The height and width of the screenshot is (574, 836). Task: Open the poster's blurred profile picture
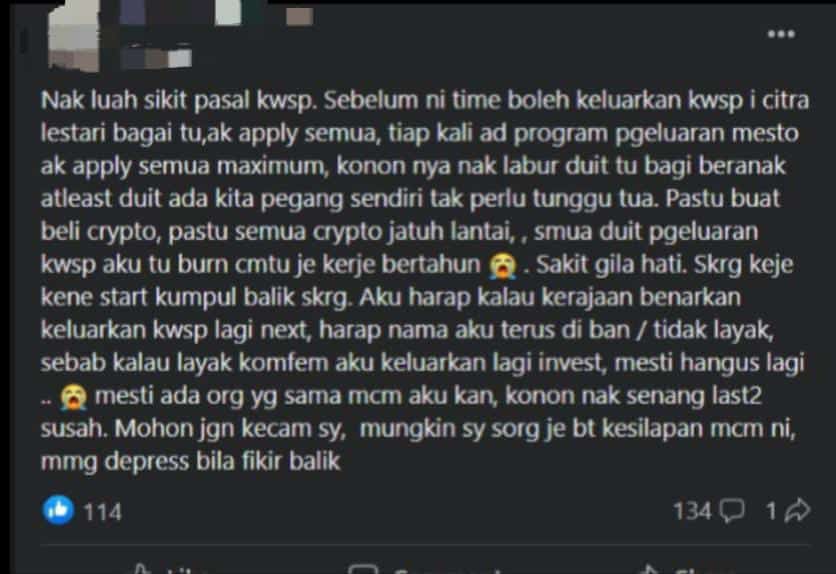pyautogui.click(x=74, y=36)
